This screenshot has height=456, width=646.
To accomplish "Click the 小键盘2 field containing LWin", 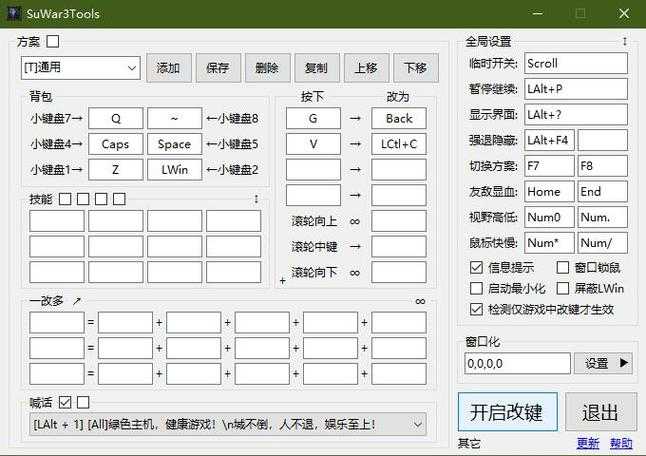I will [x=175, y=170].
